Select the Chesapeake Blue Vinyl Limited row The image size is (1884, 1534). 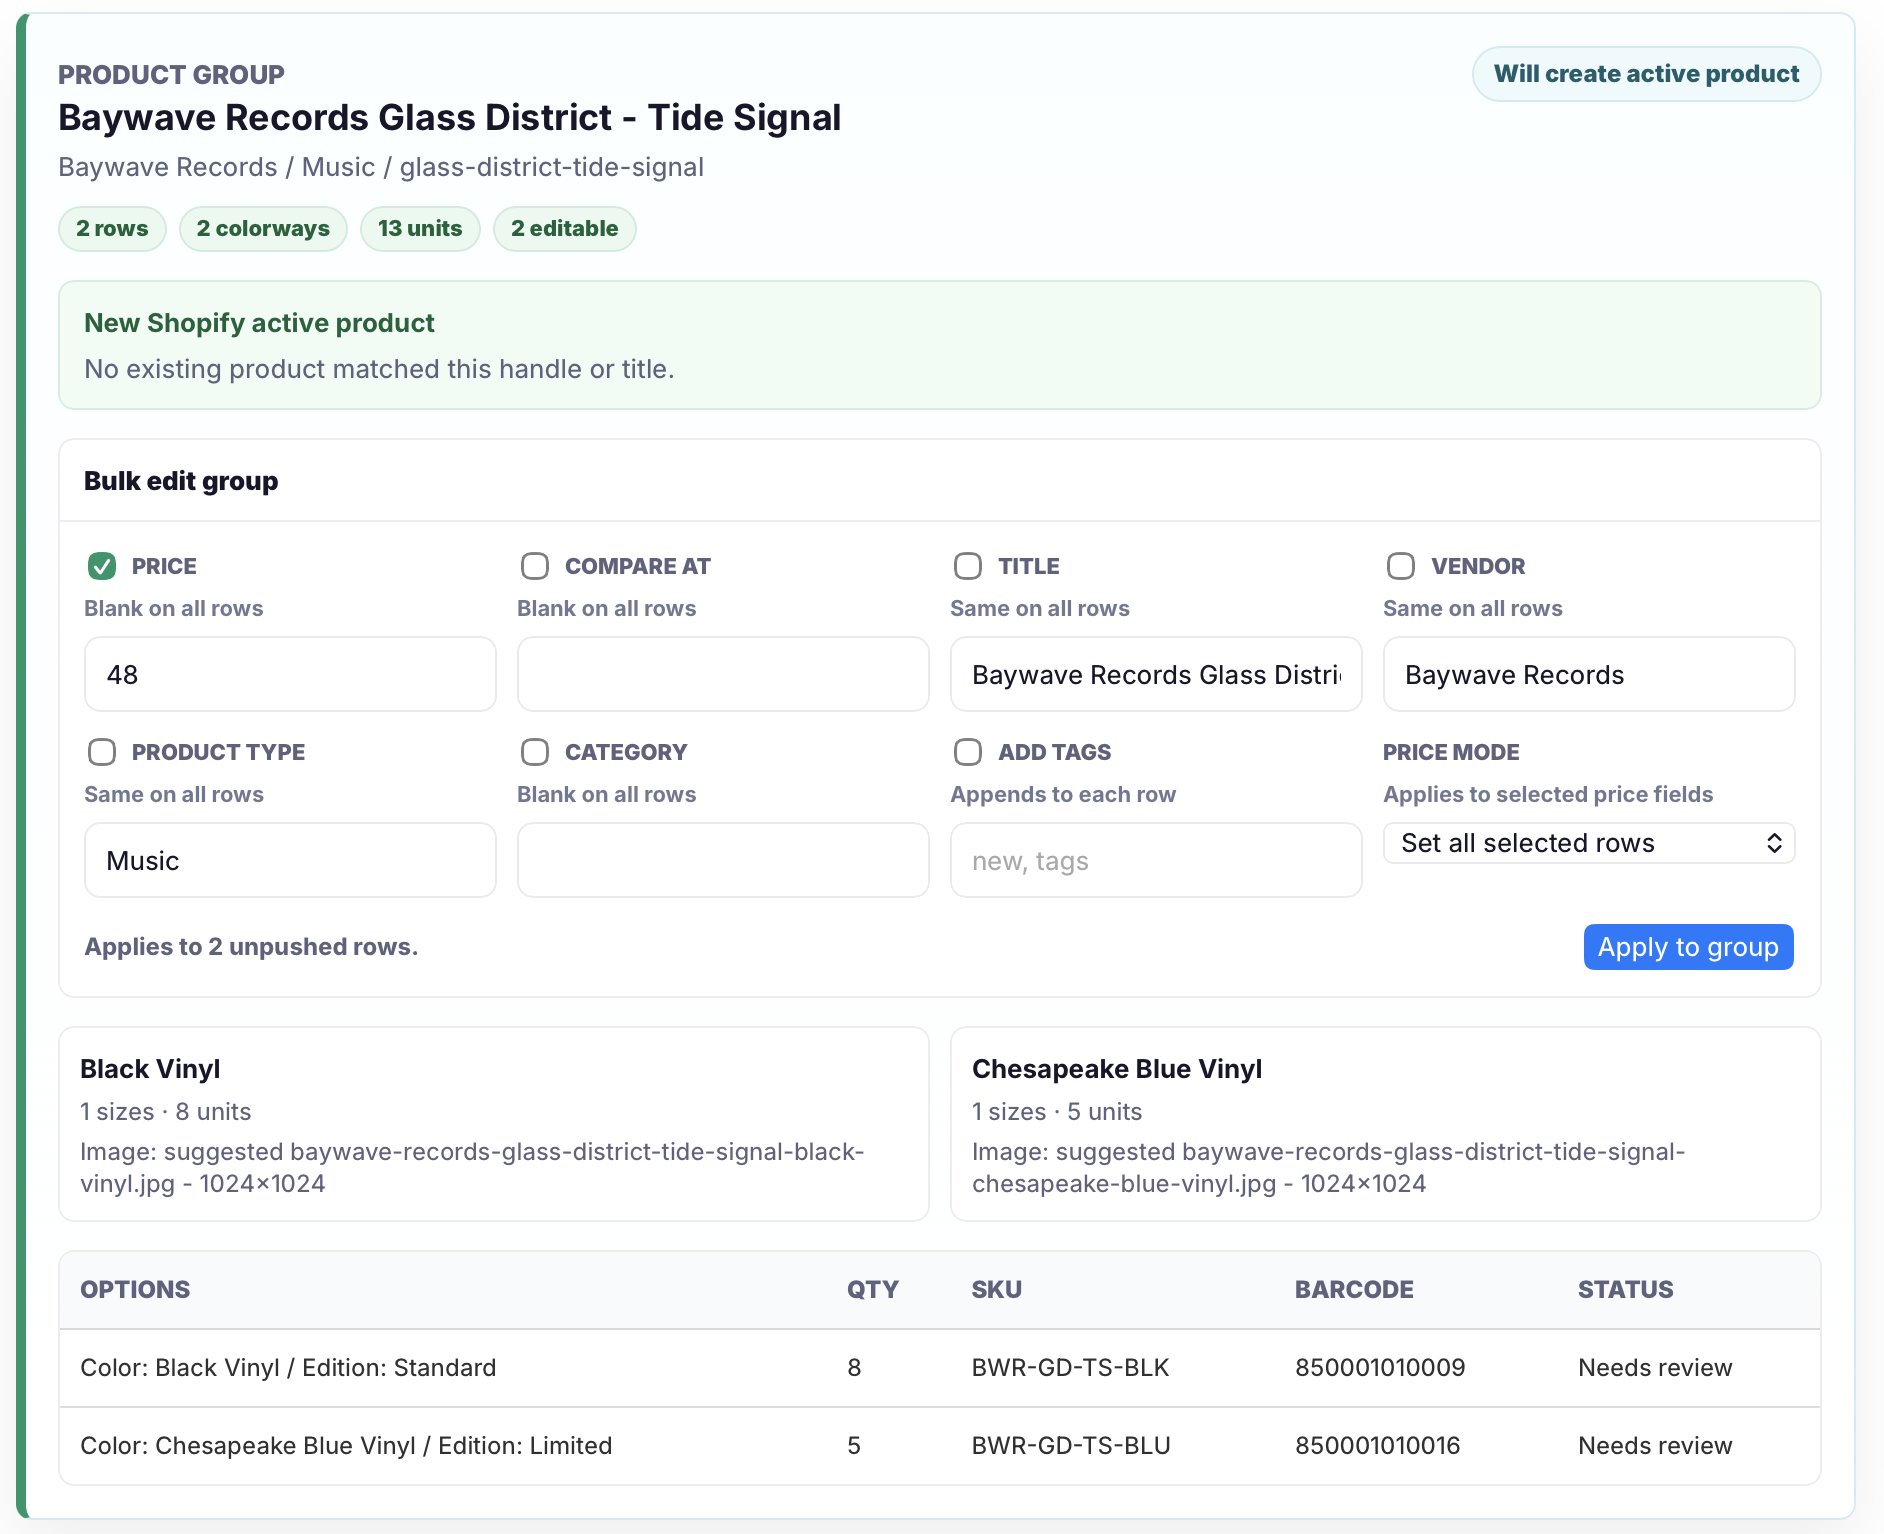pyautogui.click(x=940, y=1446)
